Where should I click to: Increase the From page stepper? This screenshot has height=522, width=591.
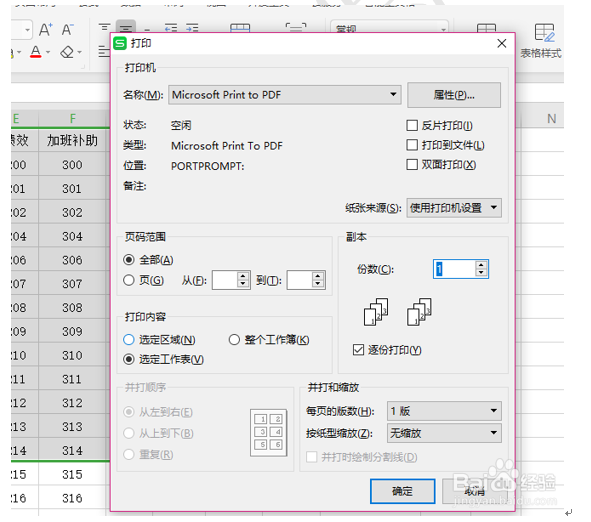(243, 276)
